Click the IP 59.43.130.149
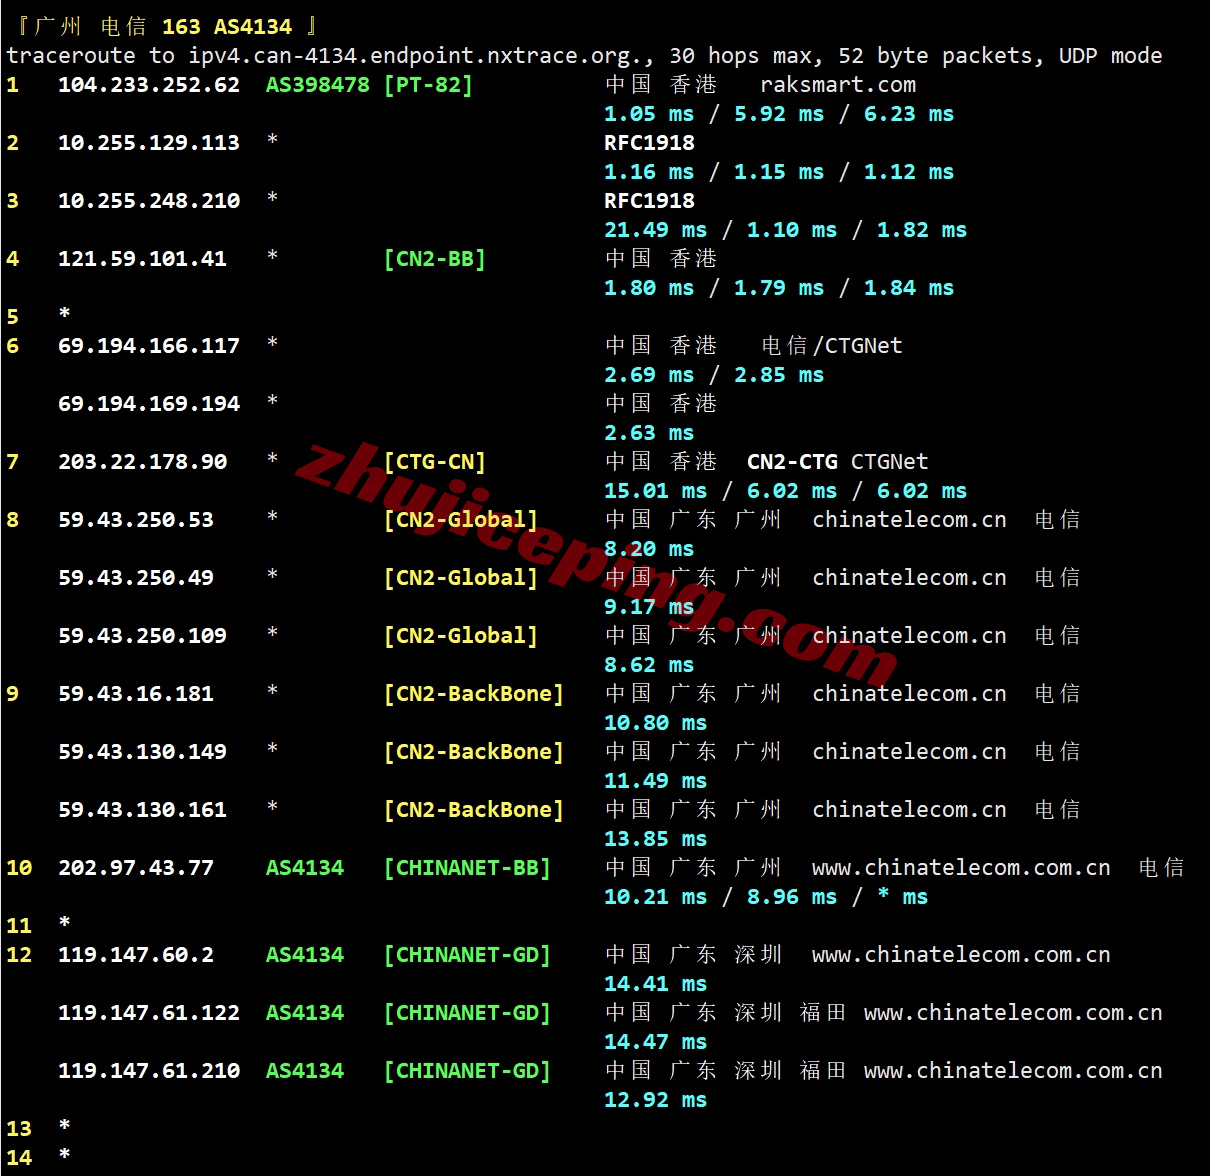 click(142, 752)
